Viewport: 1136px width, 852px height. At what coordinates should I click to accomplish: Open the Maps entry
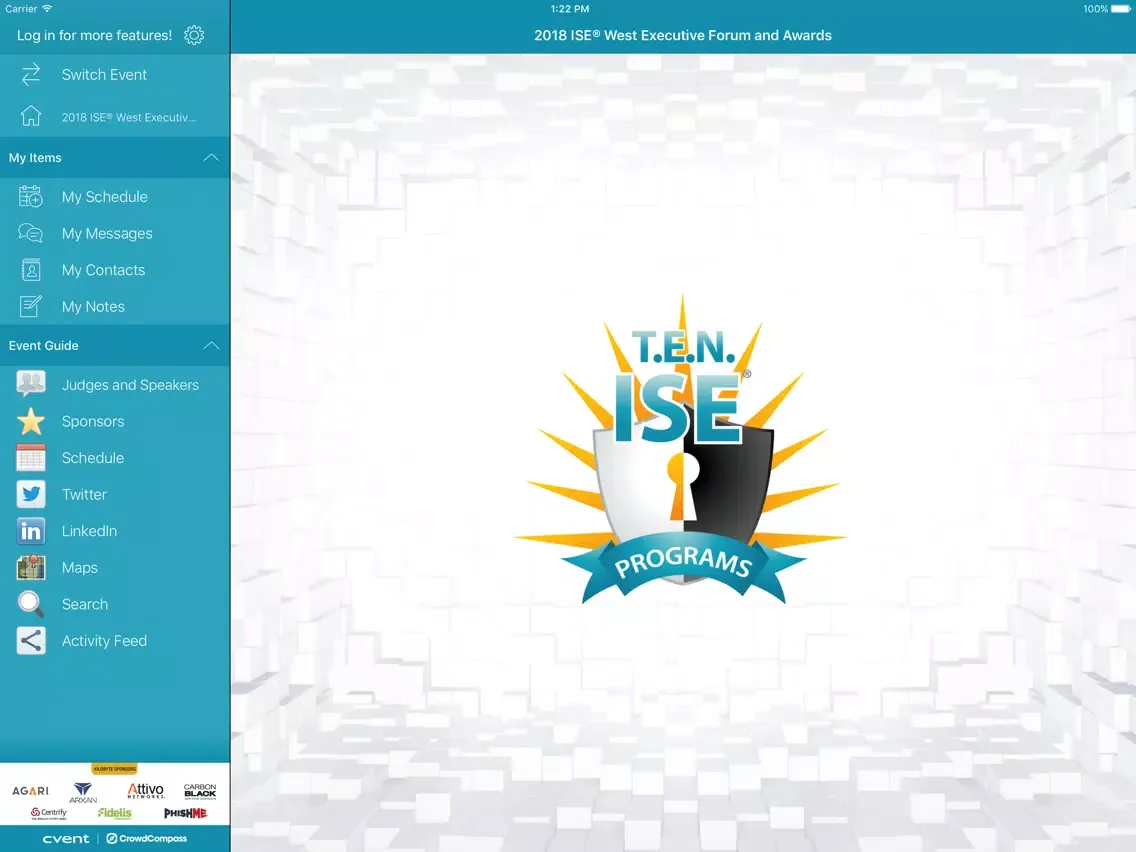(115, 567)
